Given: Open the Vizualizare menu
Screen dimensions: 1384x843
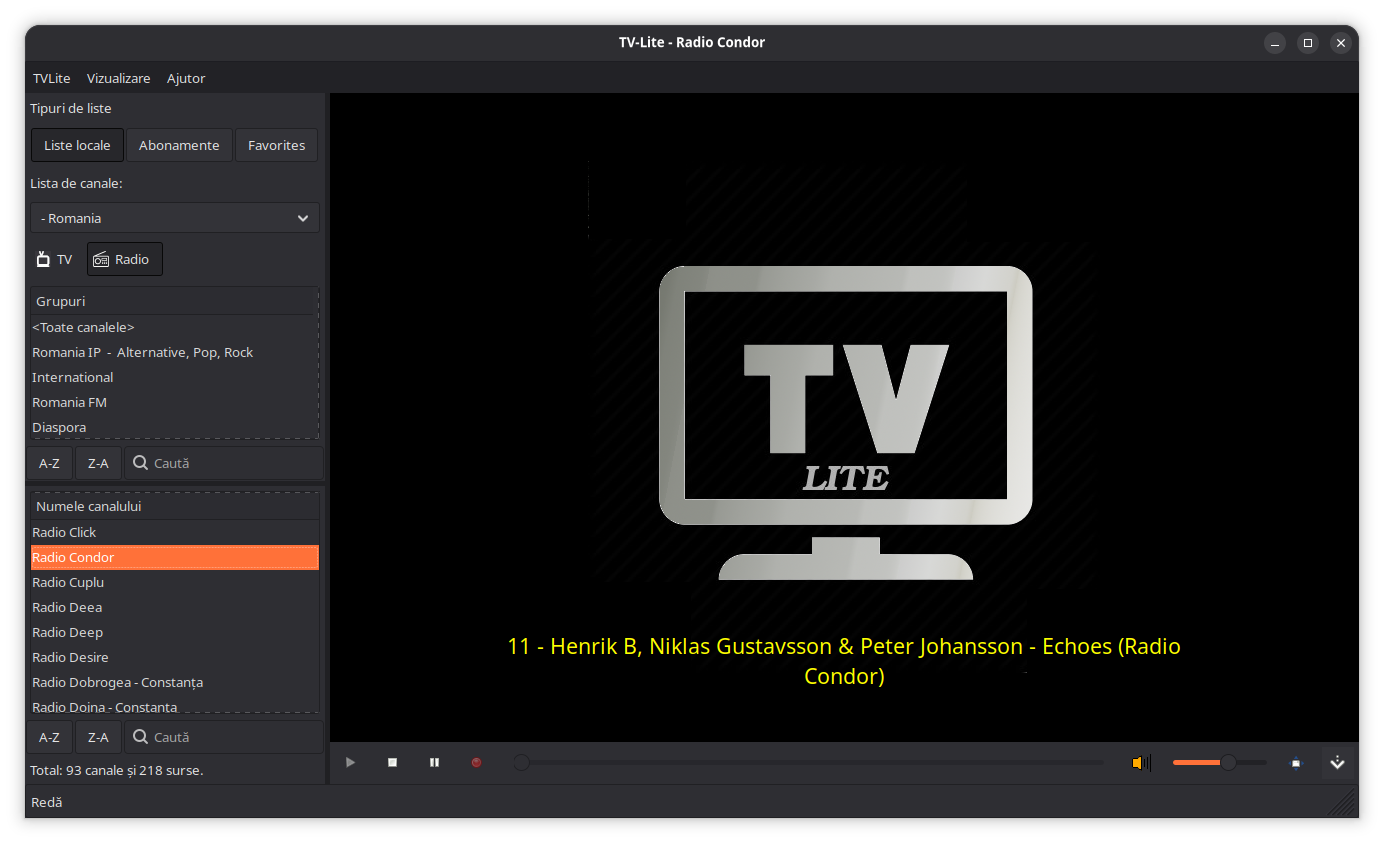Looking at the screenshot, I should [118, 78].
